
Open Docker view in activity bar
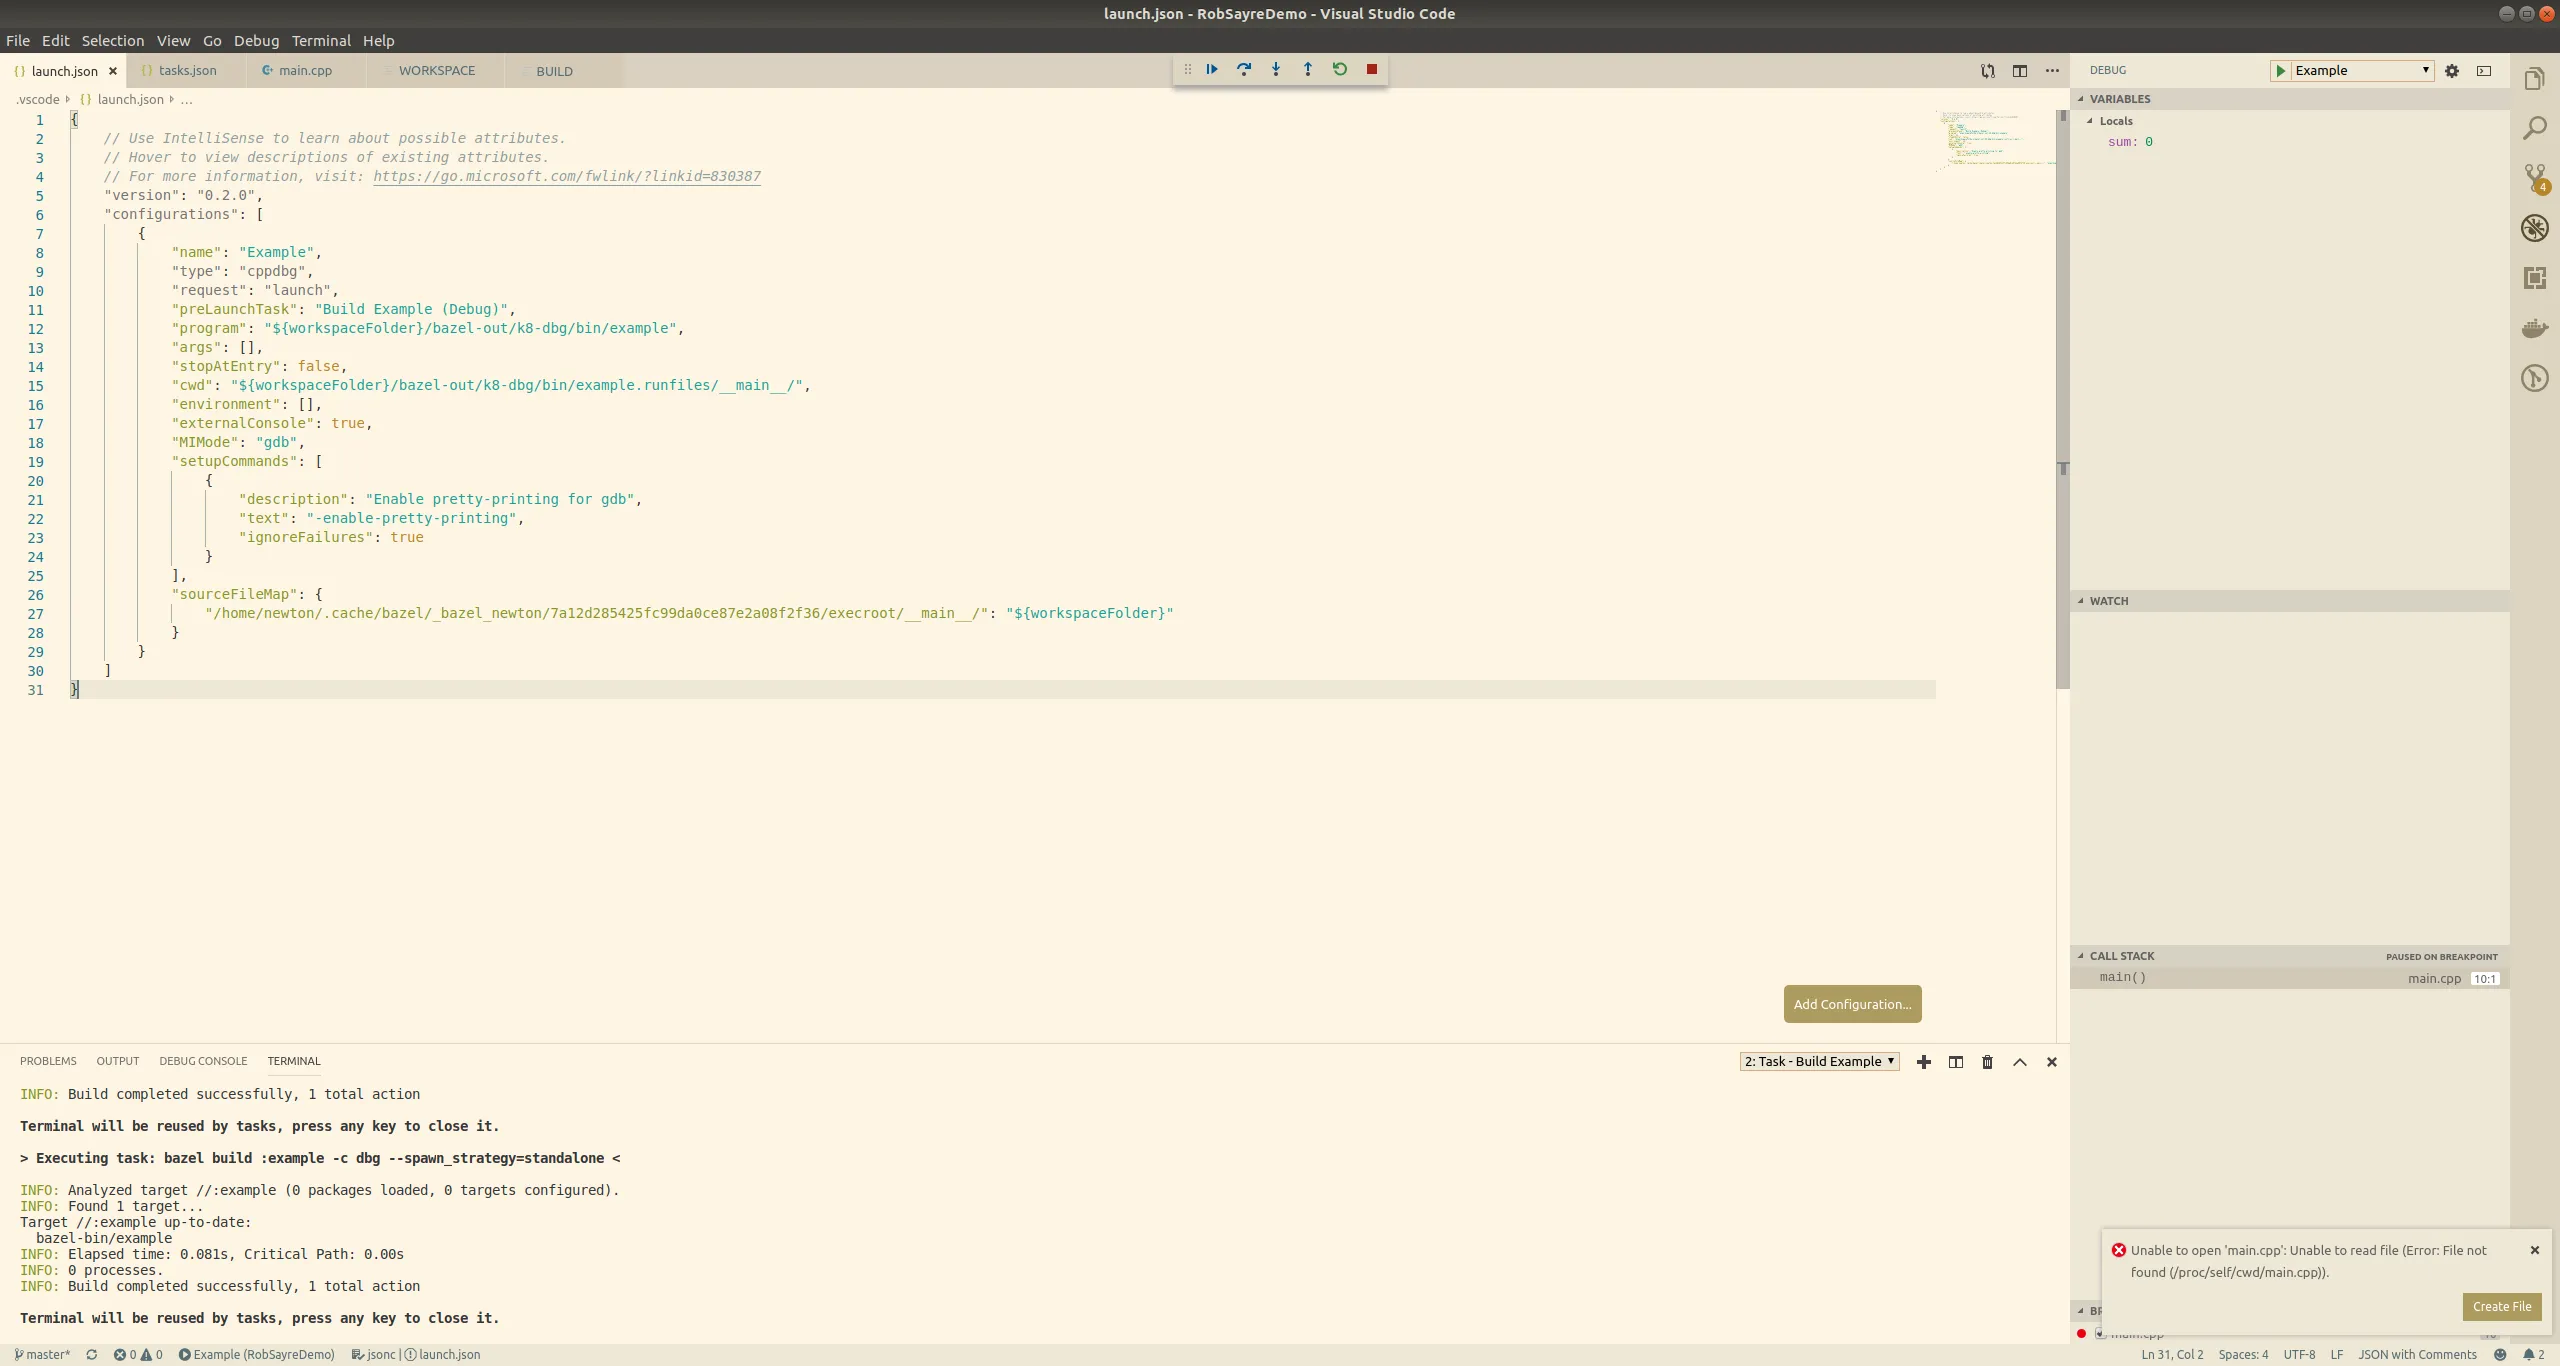(x=2535, y=328)
